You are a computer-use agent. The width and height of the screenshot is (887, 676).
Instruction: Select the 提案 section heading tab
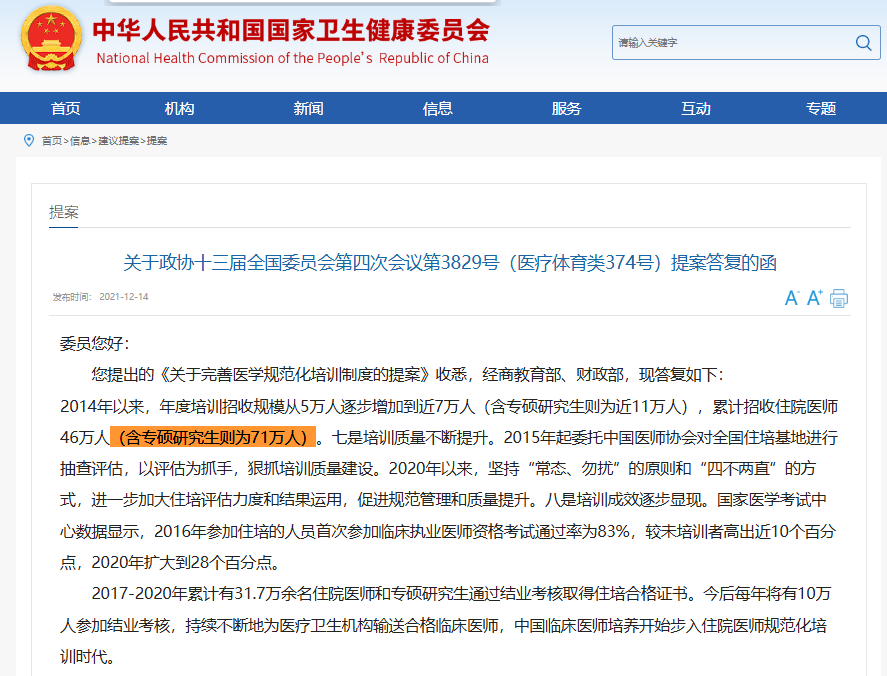[64, 212]
